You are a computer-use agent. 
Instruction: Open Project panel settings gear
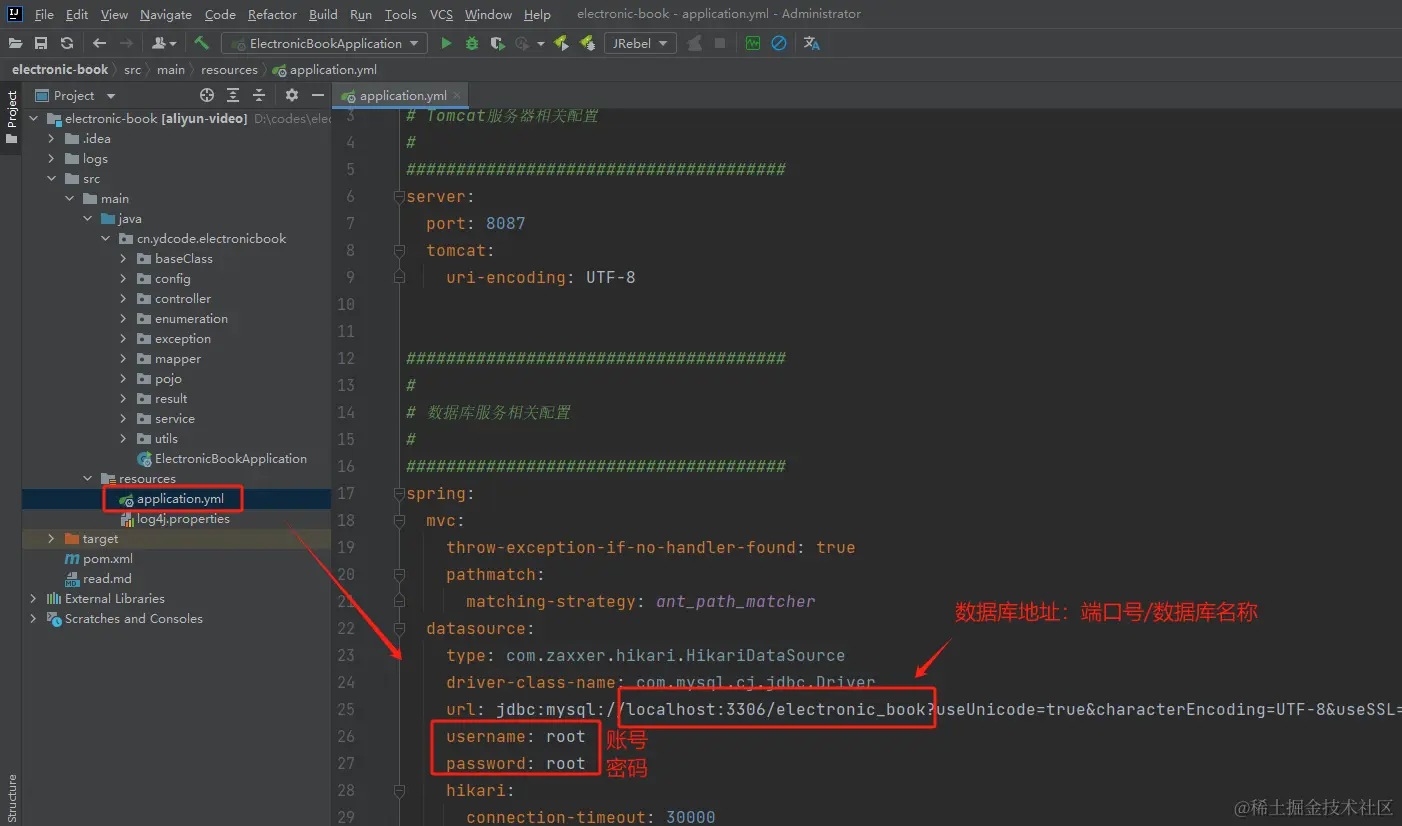coord(291,95)
